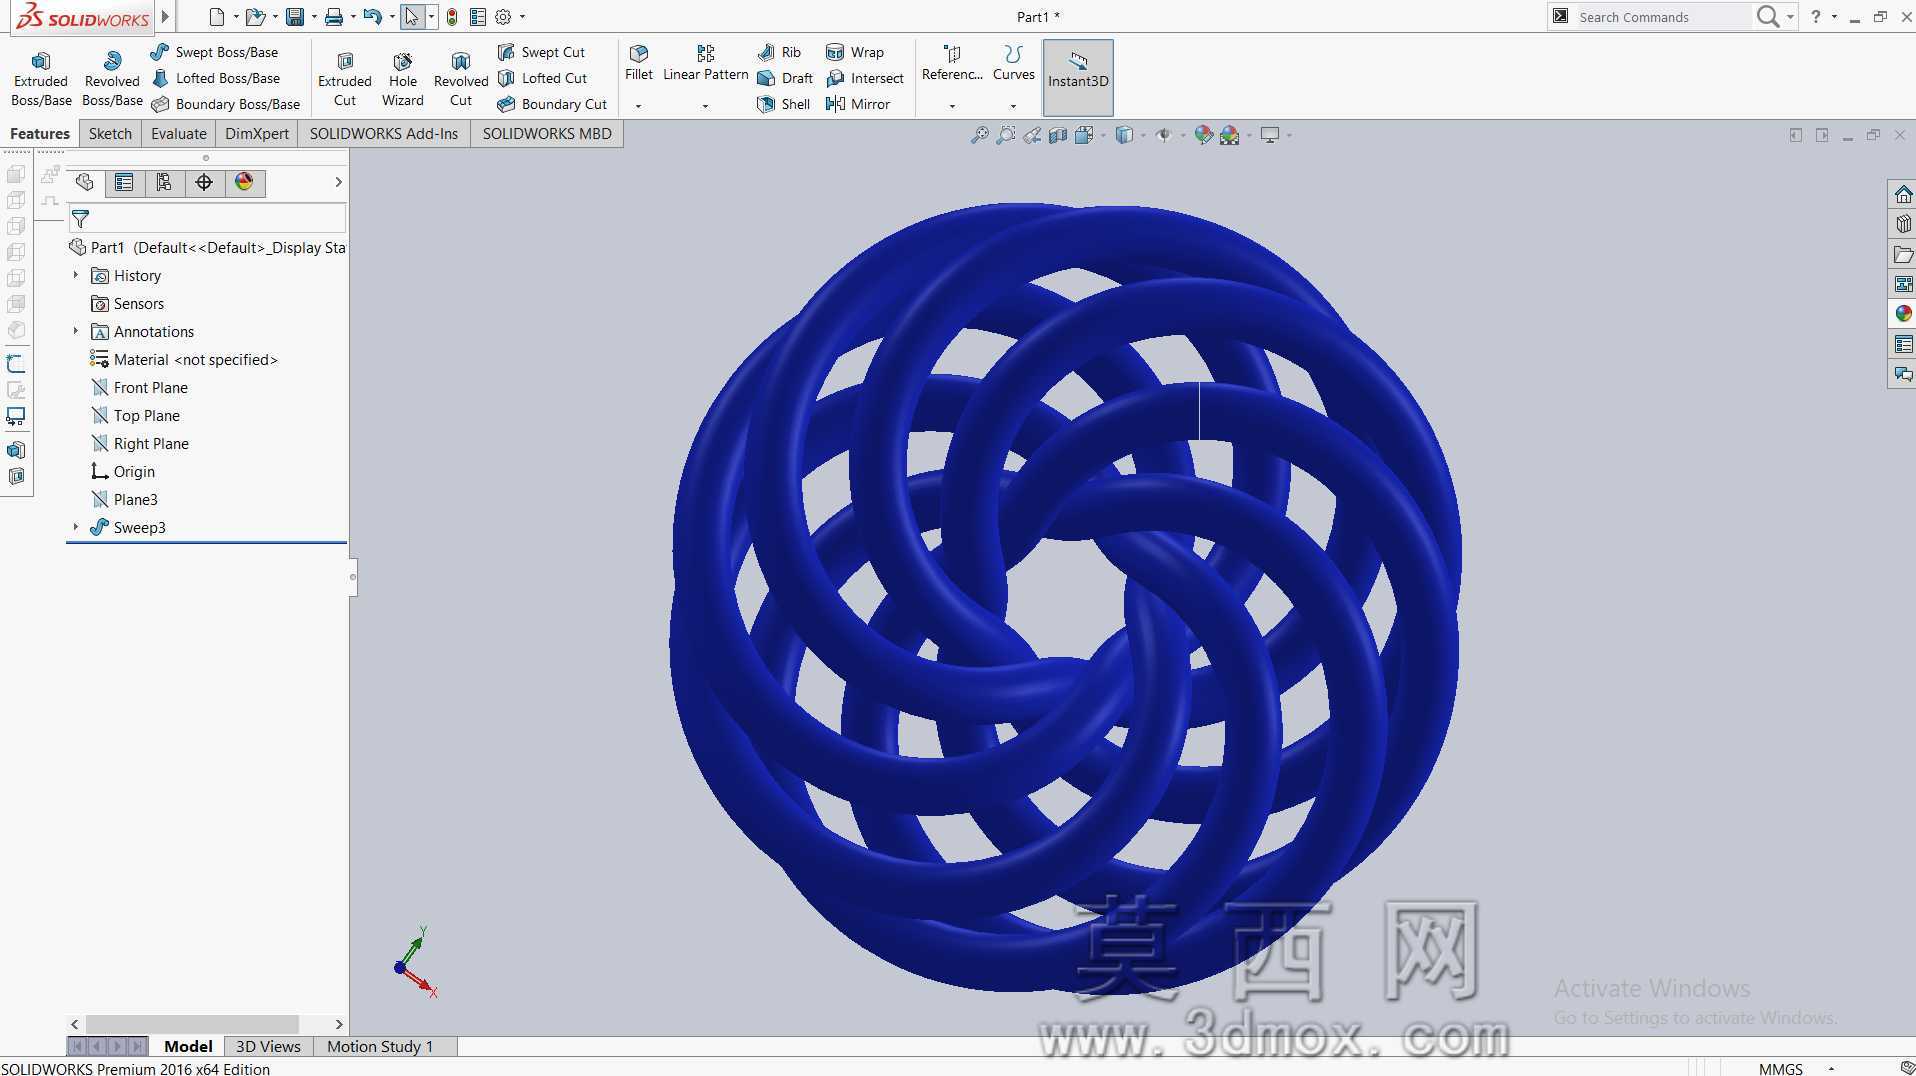
Task: Open the Appearances task pane icon
Action: (1903, 314)
